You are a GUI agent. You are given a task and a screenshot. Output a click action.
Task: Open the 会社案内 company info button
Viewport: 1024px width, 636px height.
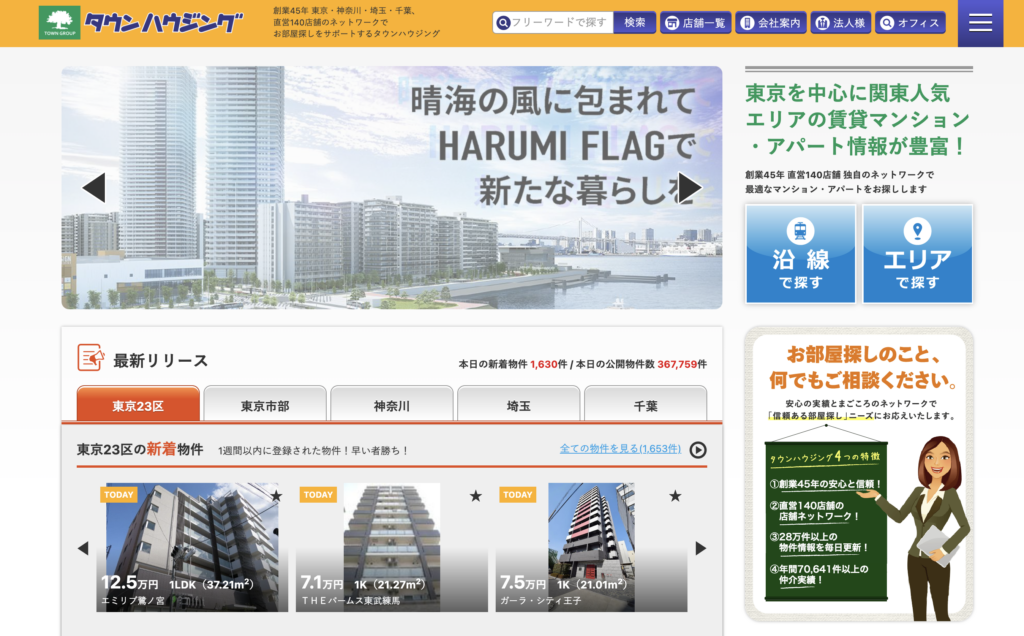pyautogui.click(x=770, y=23)
